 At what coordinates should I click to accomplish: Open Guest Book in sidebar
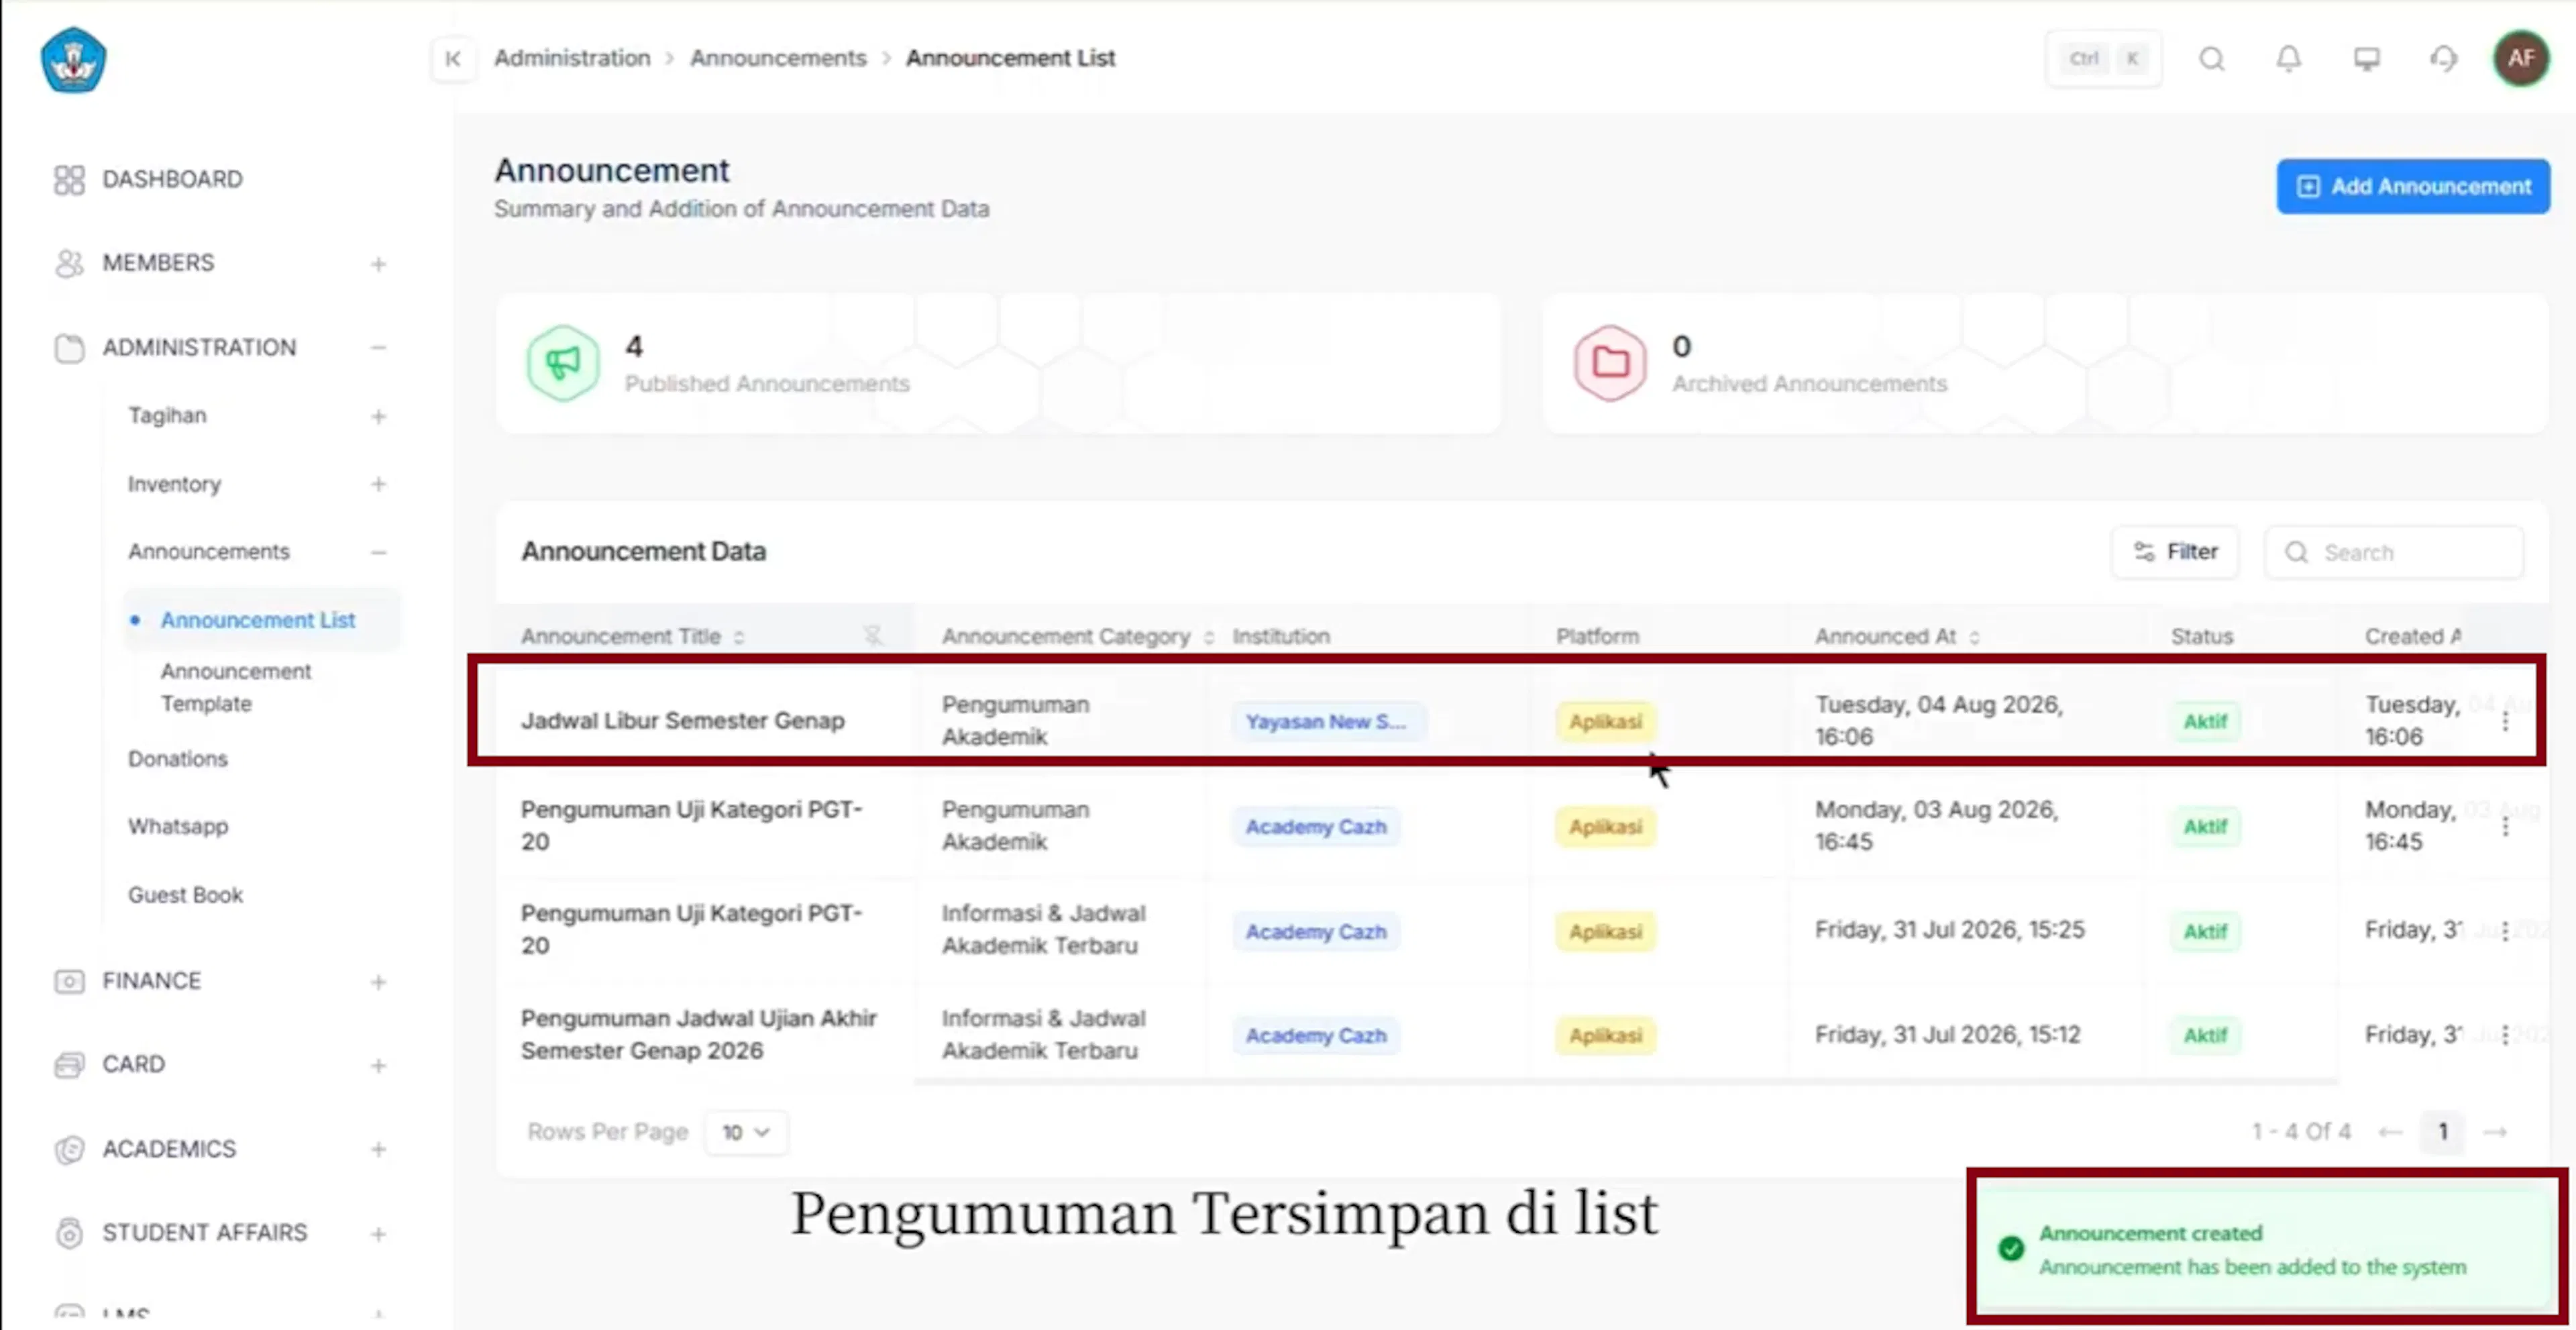pos(185,895)
